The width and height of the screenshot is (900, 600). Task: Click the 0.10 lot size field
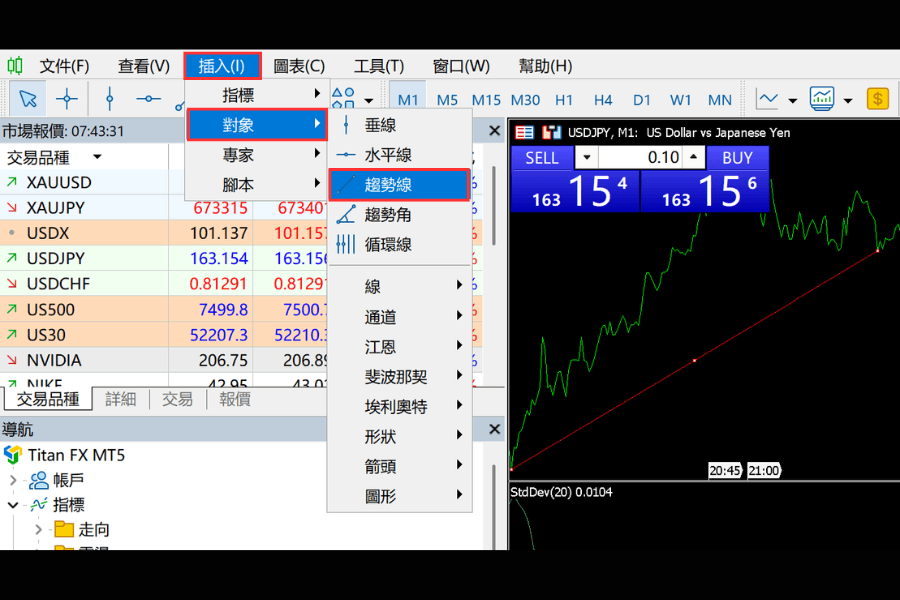pos(640,157)
